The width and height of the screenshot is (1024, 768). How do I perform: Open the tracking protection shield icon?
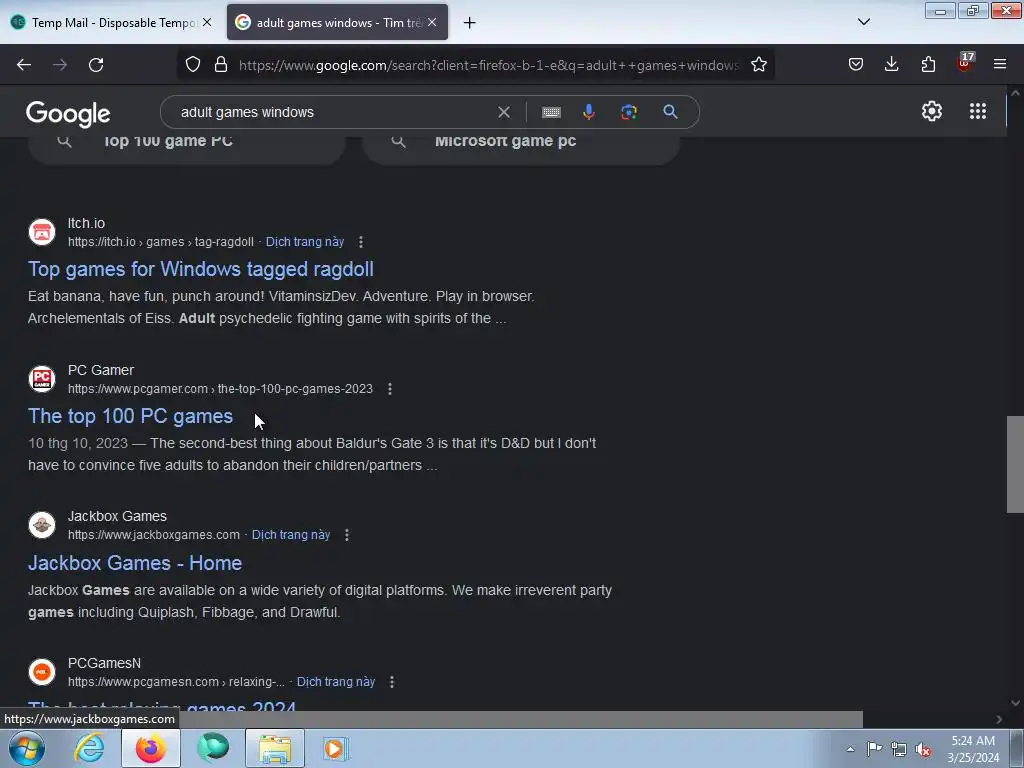[193, 65]
